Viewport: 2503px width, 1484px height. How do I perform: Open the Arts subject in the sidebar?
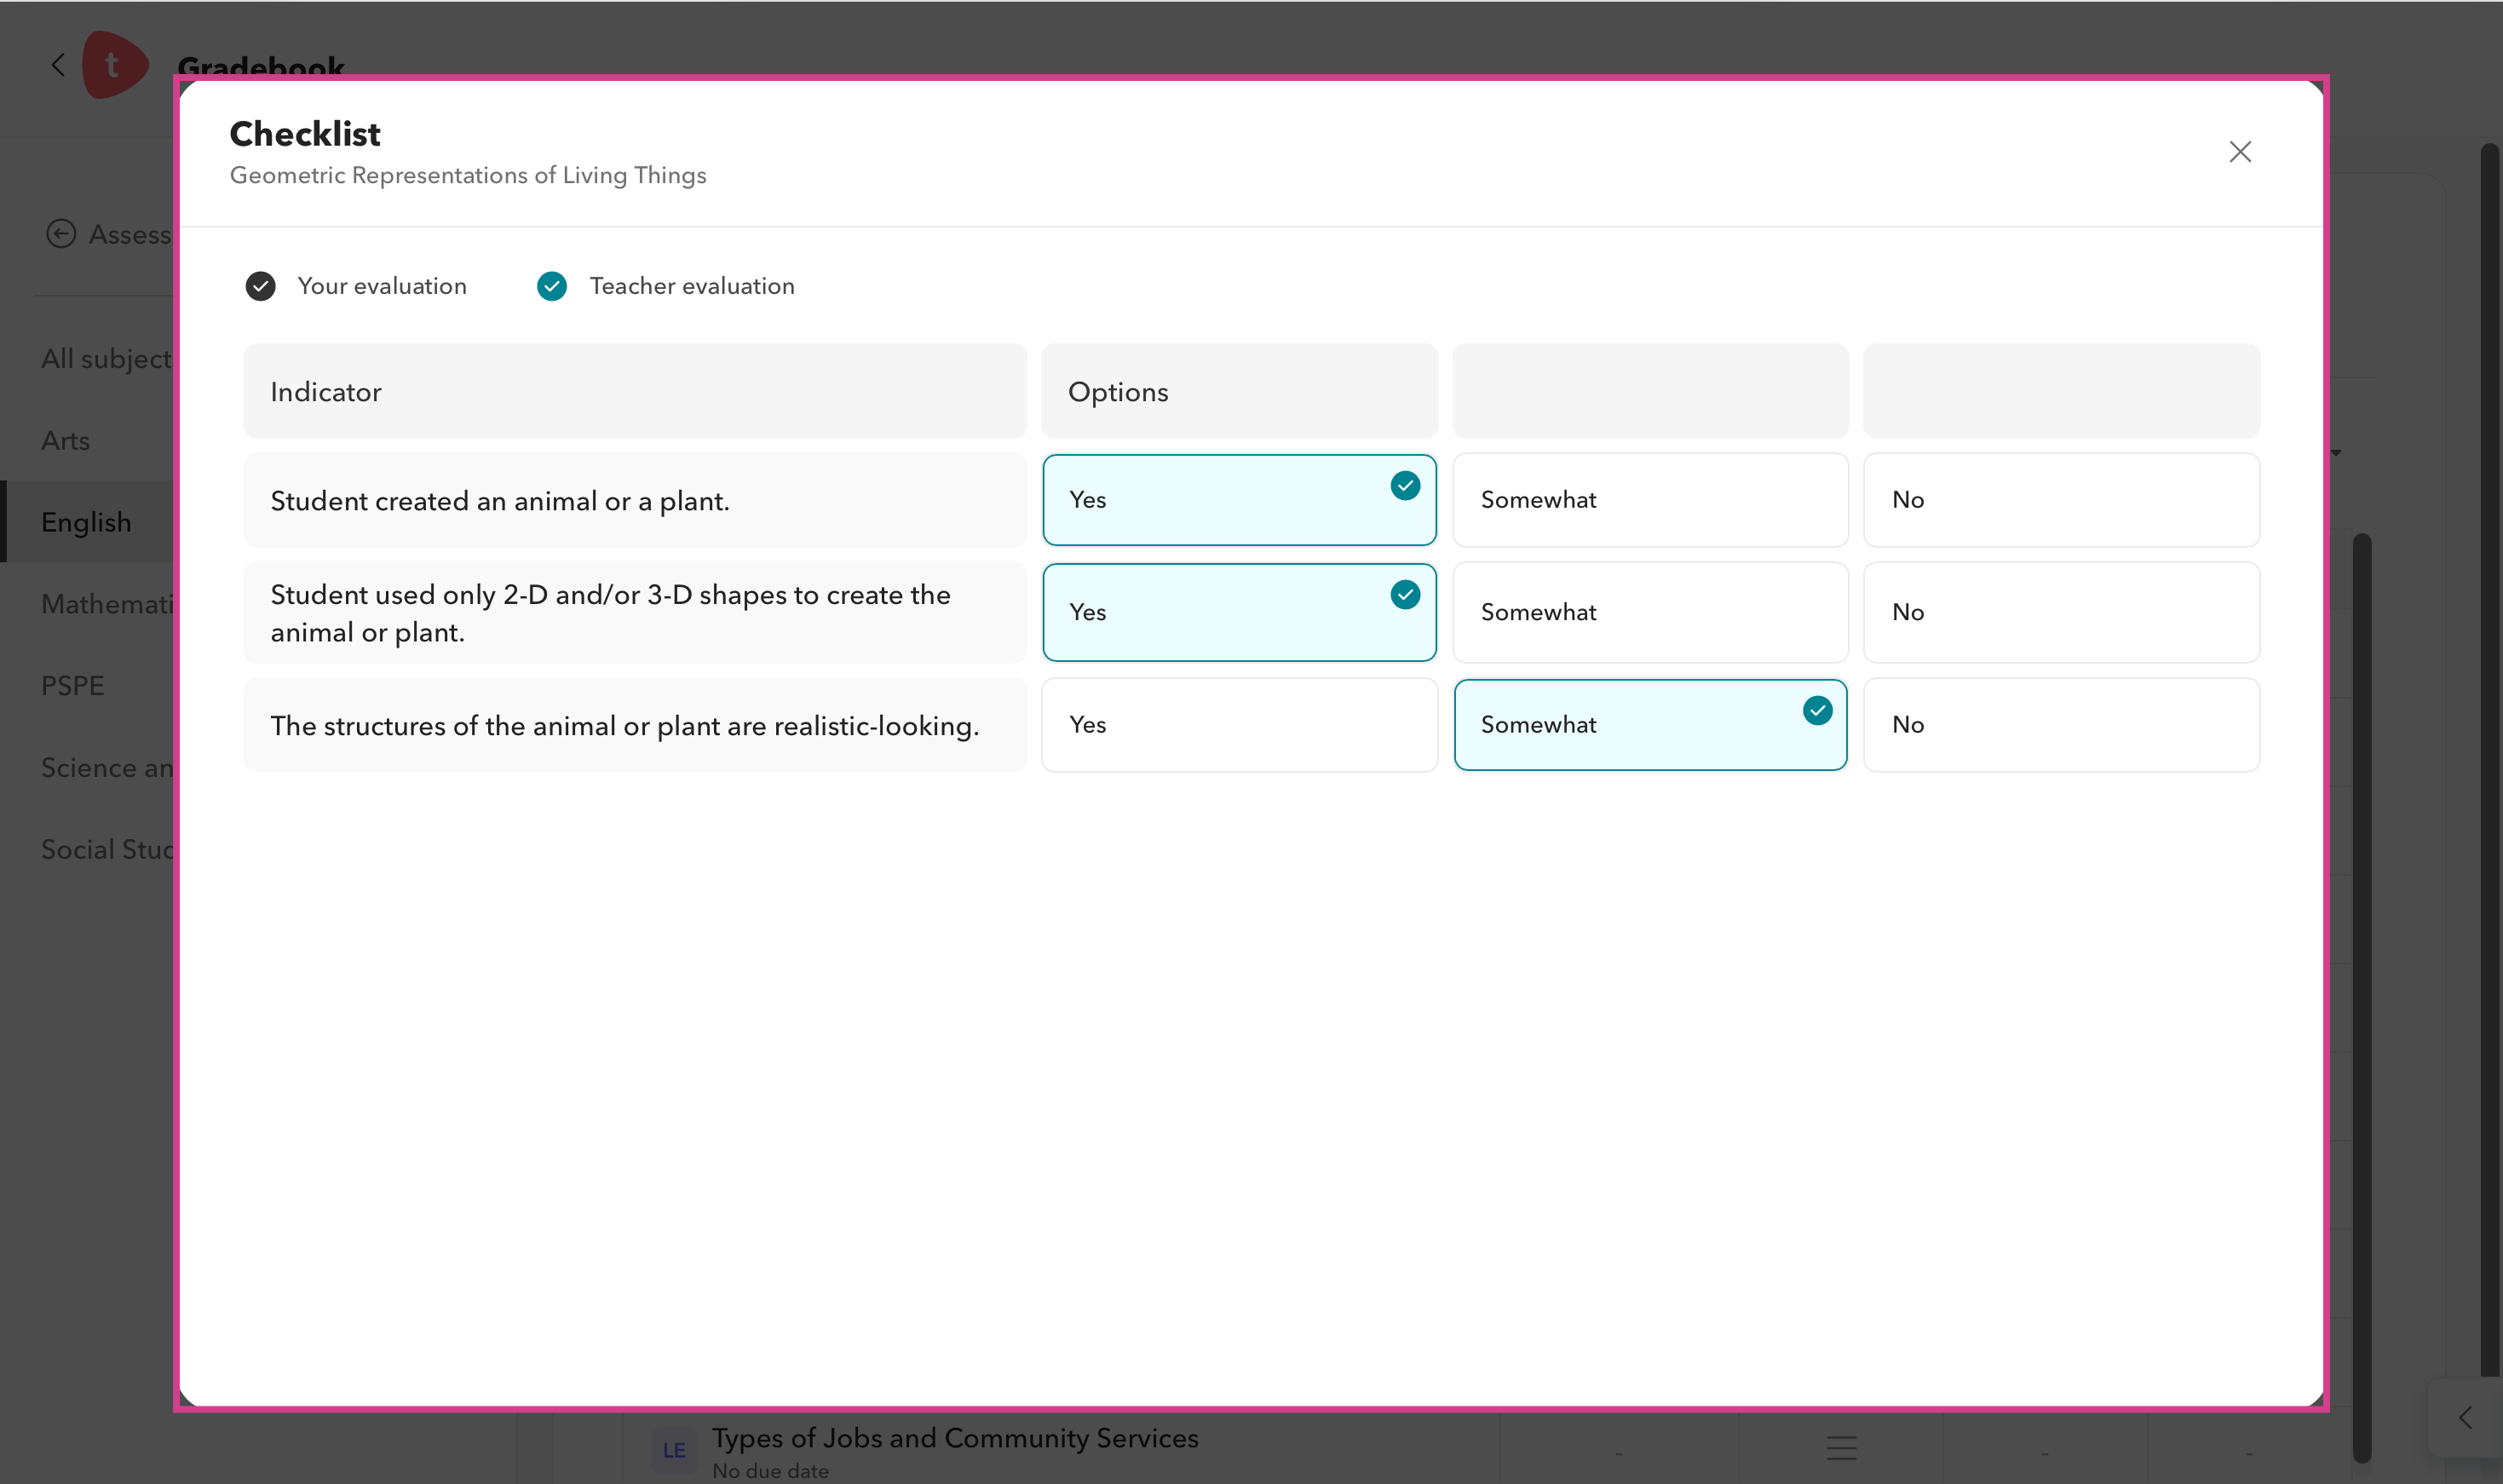(x=66, y=440)
